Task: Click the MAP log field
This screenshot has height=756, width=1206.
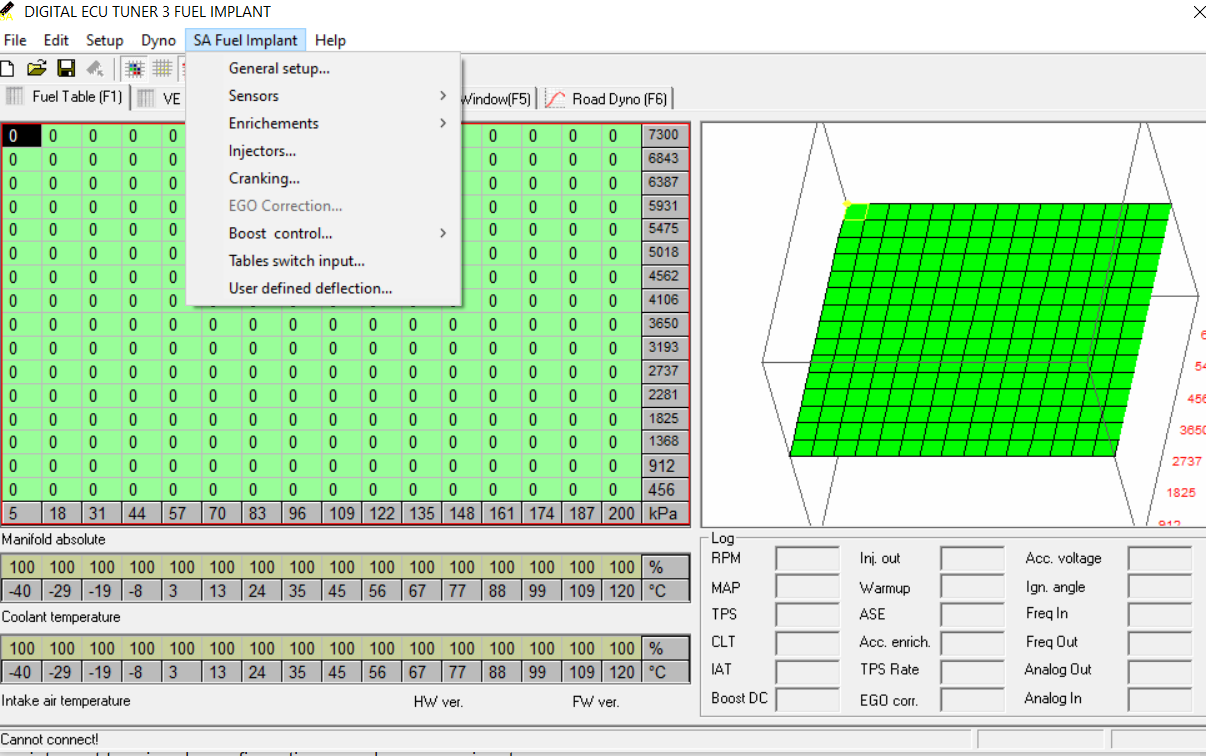Action: (x=808, y=587)
